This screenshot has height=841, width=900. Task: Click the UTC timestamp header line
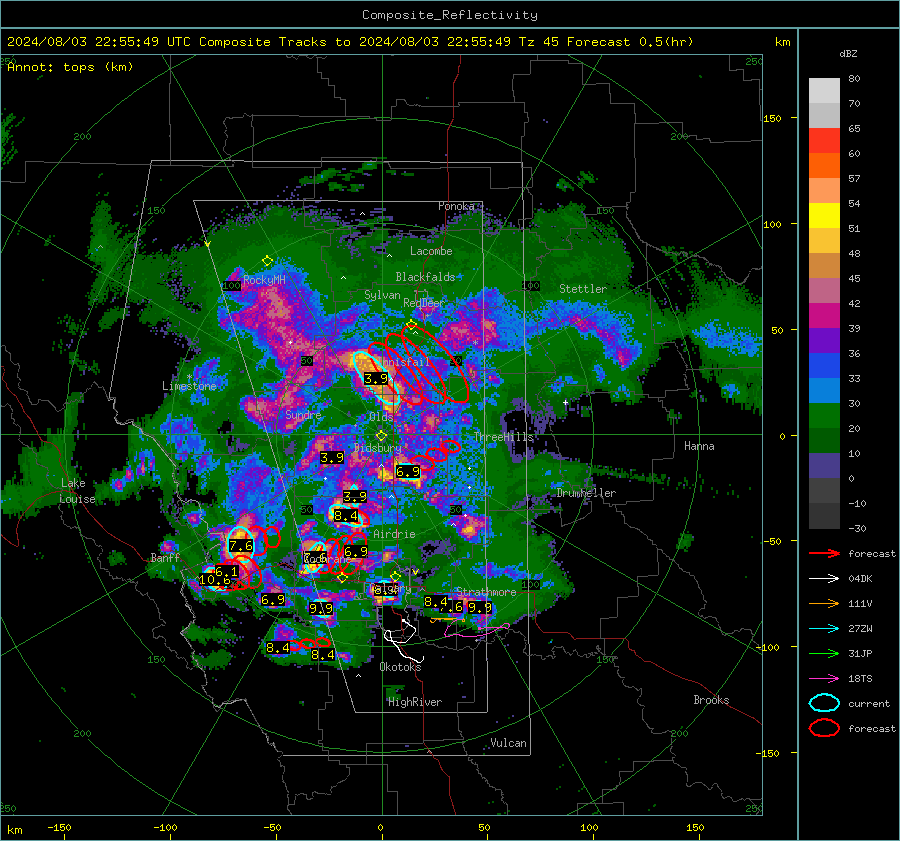pyautogui.click(x=350, y=42)
